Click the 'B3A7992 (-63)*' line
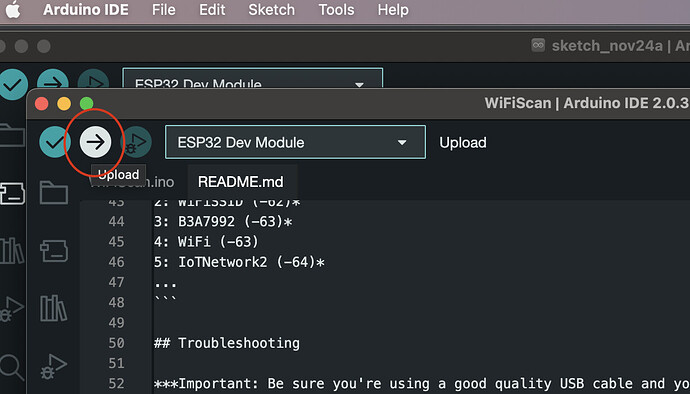Screen dimensions: 690x394 point(223,221)
